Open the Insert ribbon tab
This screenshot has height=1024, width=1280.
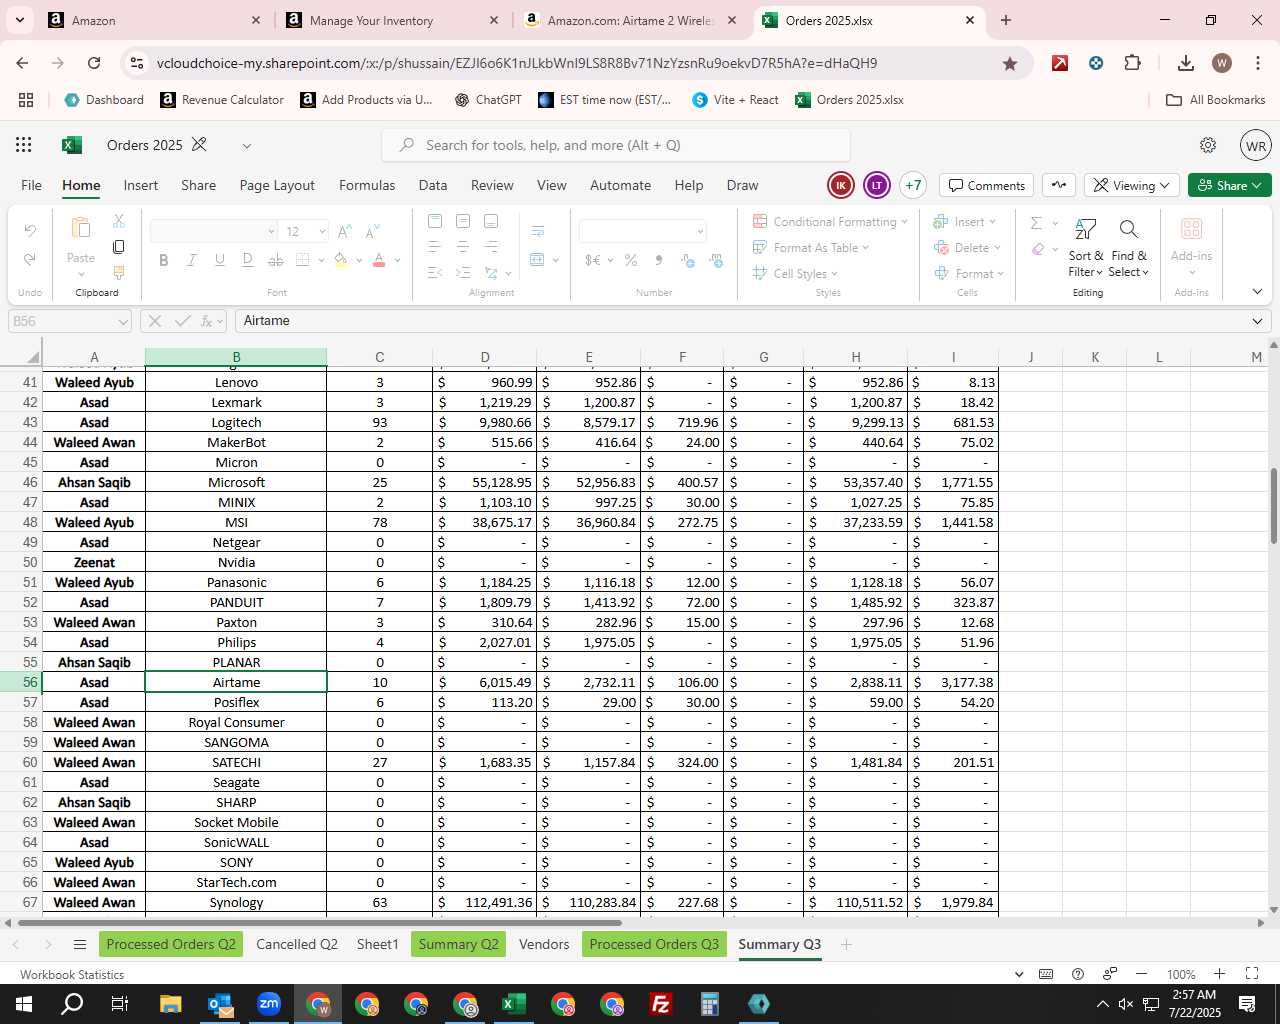141,185
